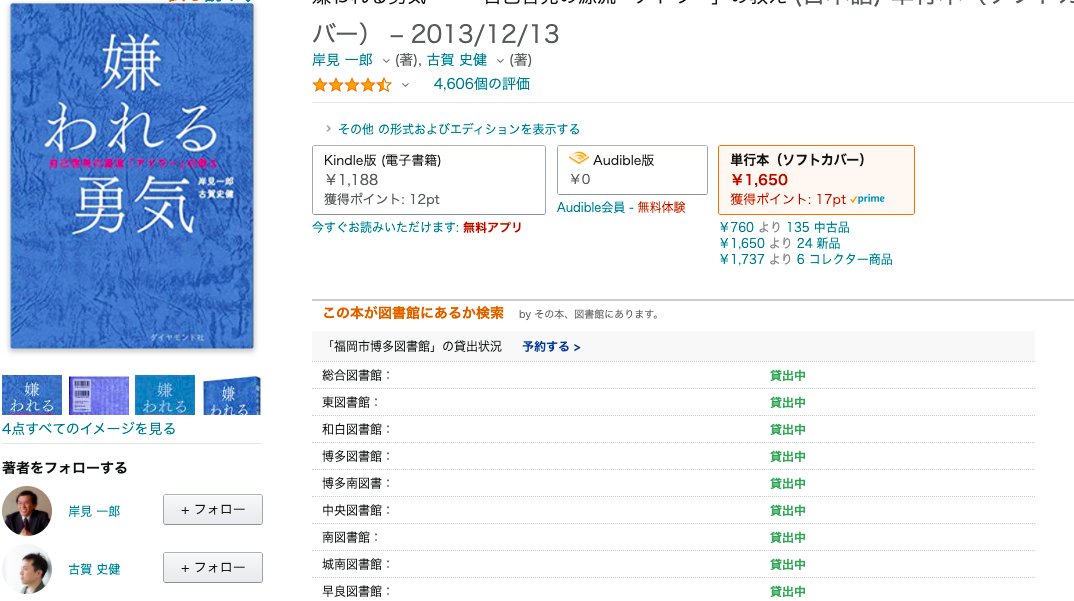Open ¥760 より 135 中古品 offers
This screenshot has width=1074, height=601.
785,227
